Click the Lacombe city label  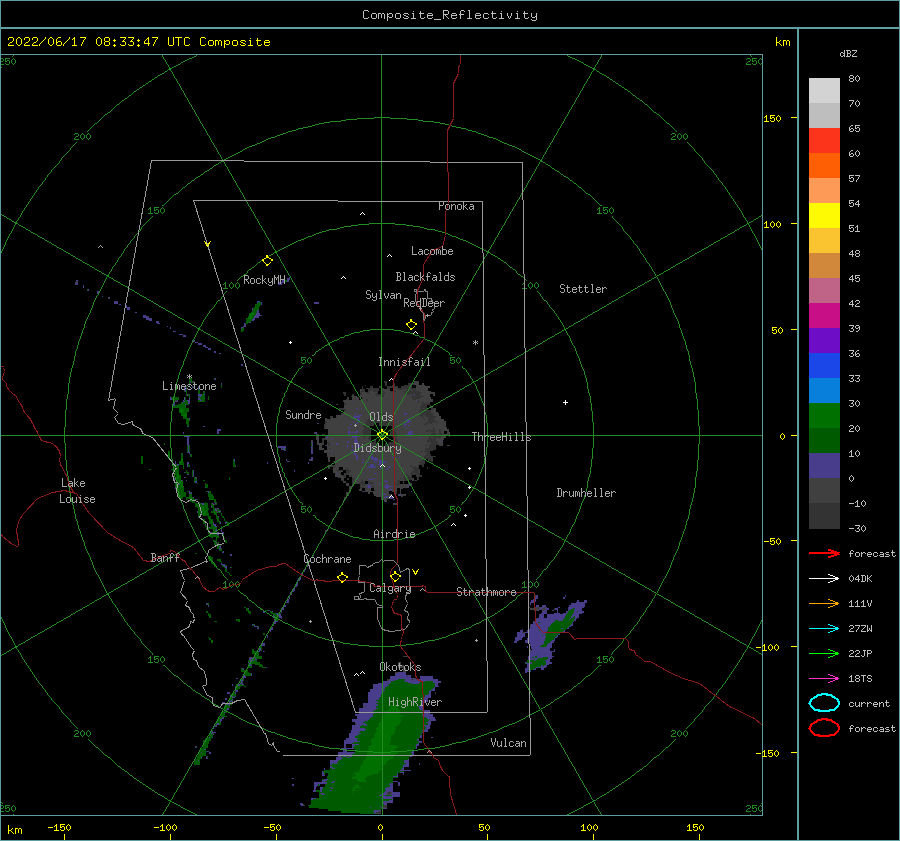point(432,251)
